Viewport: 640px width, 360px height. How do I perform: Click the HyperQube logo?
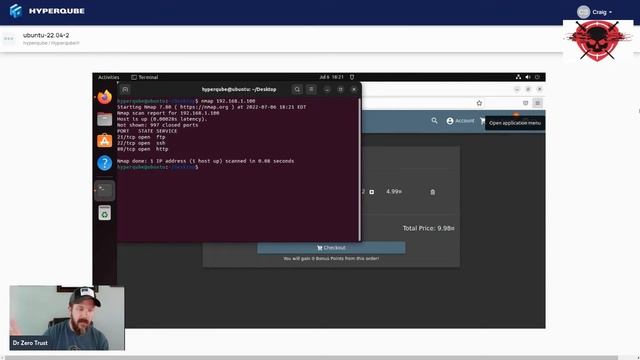[x=47, y=11]
